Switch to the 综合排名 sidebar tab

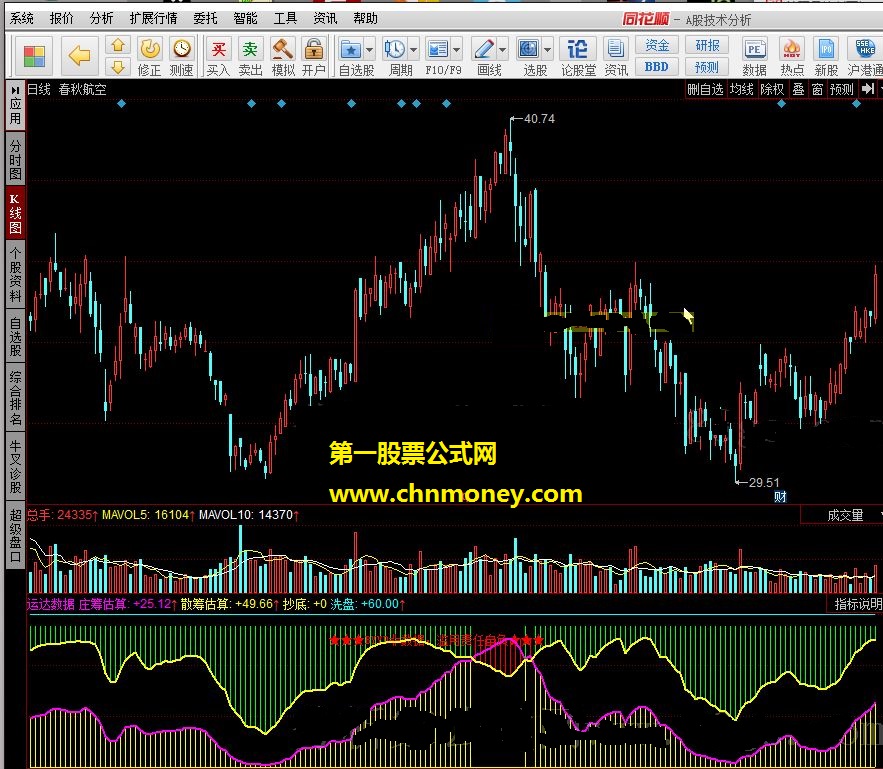click(x=15, y=397)
